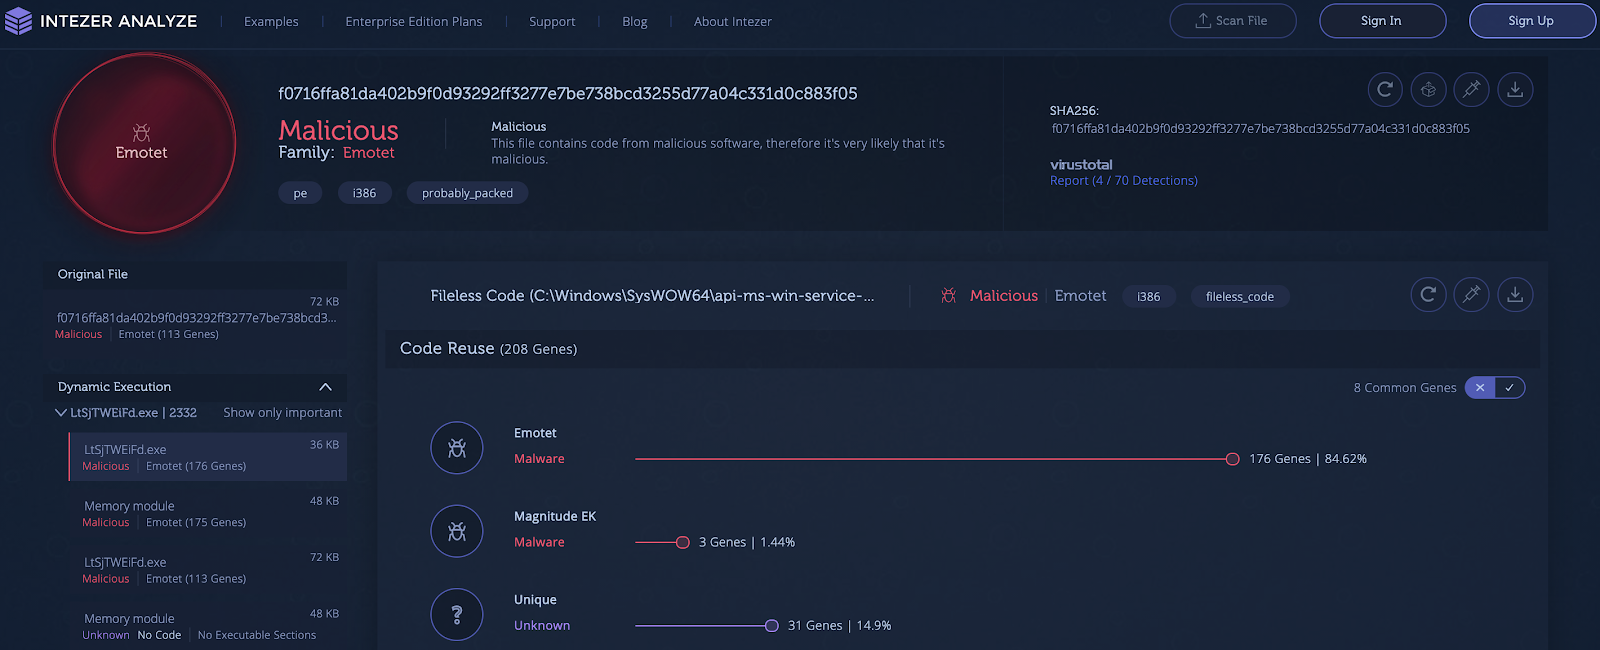Click the Unique question mark icon
This screenshot has width=1600, height=650.
(457, 614)
